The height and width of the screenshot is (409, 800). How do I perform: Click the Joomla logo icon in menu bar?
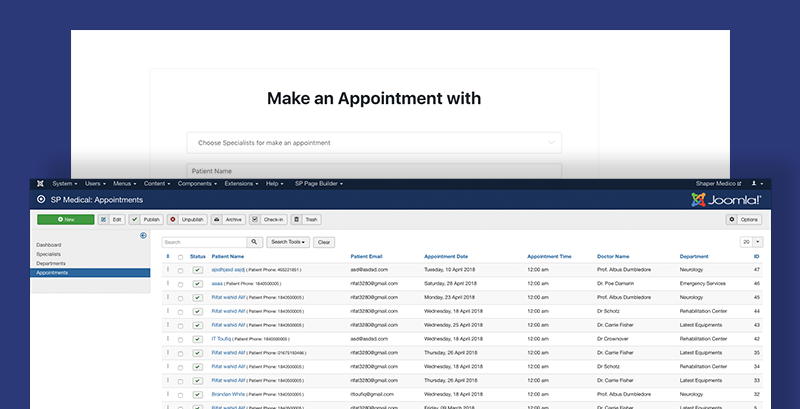pyautogui.click(x=40, y=184)
